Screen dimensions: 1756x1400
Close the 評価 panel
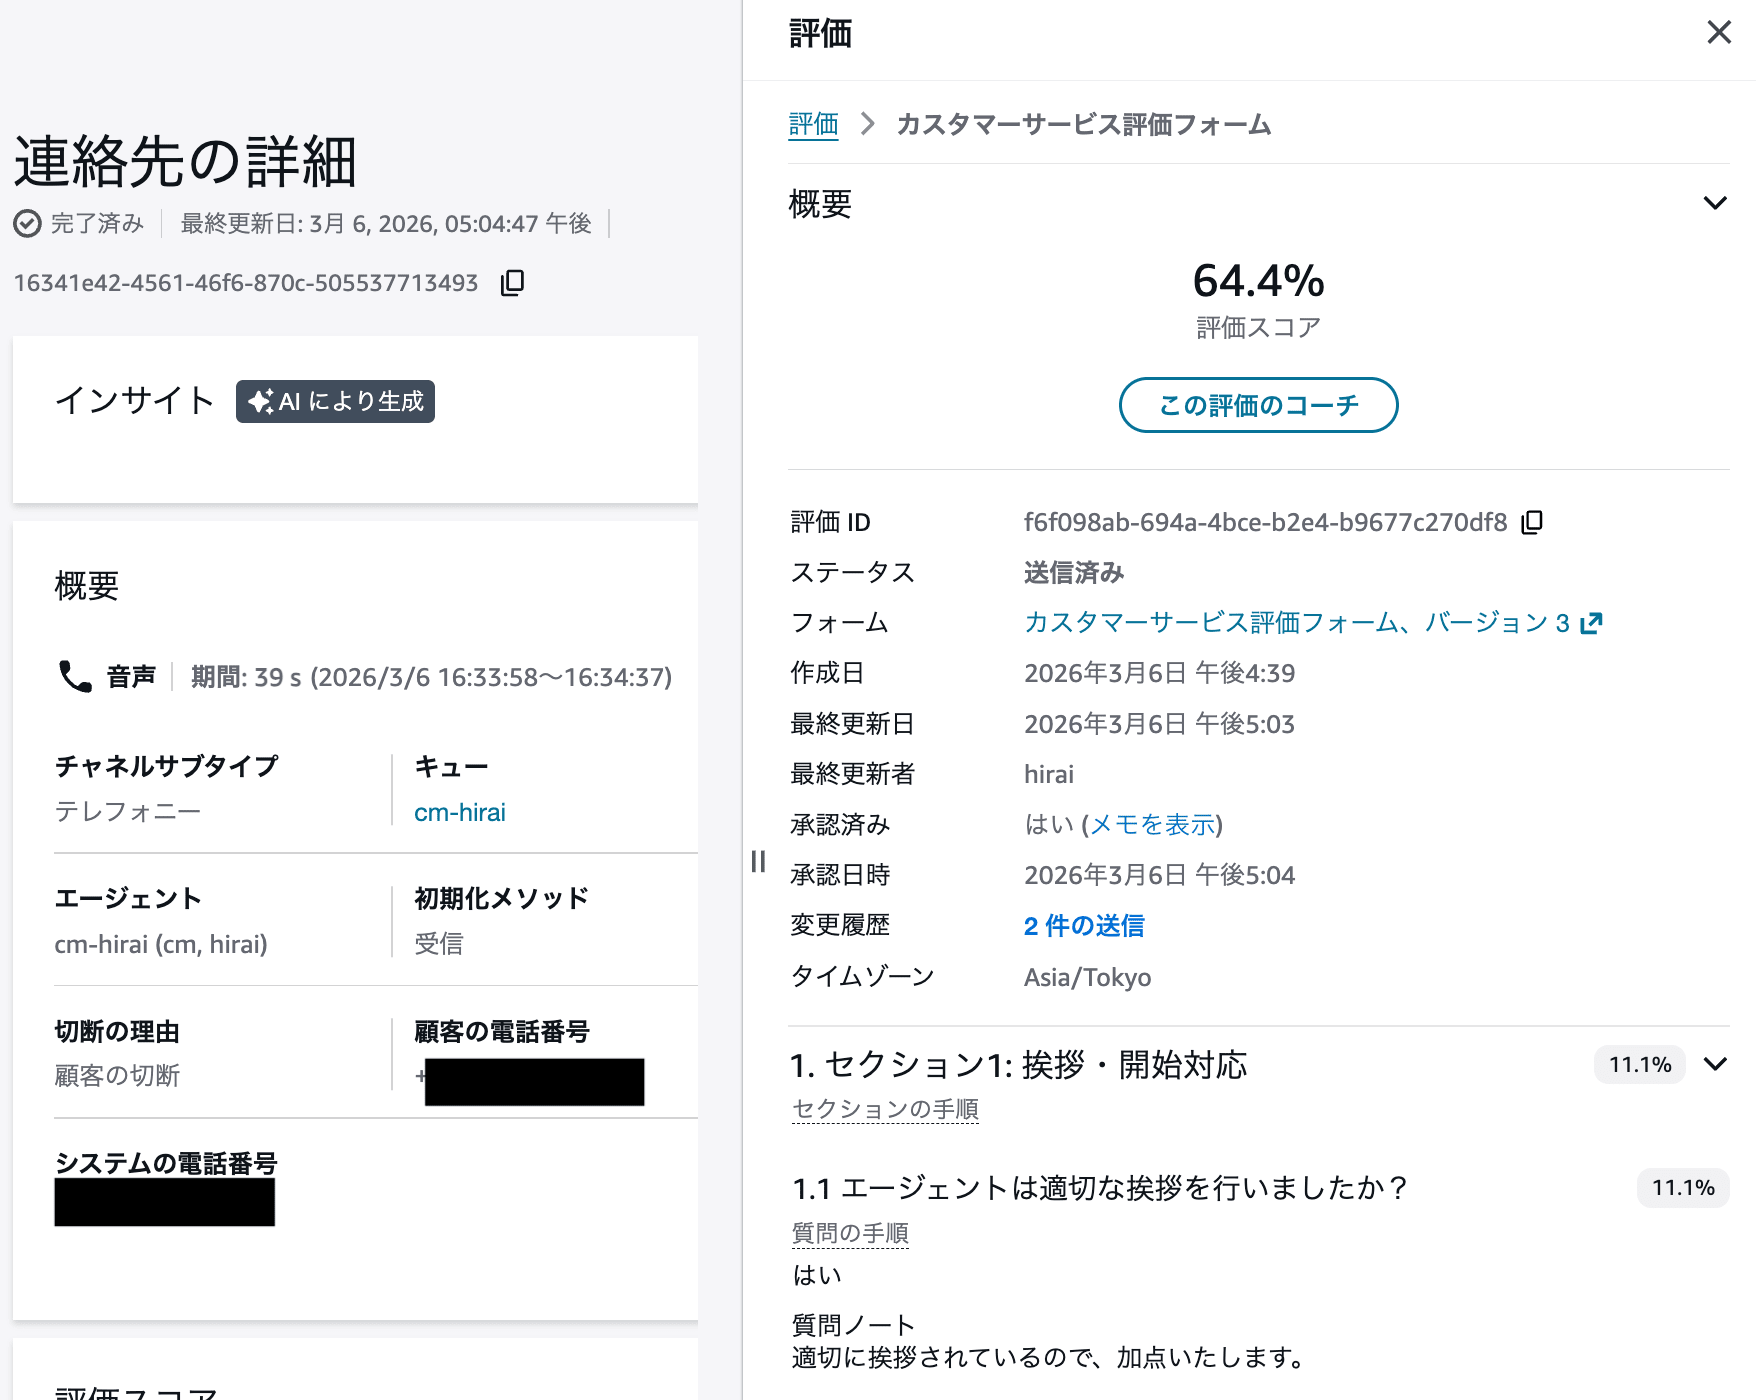(x=1718, y=32)
